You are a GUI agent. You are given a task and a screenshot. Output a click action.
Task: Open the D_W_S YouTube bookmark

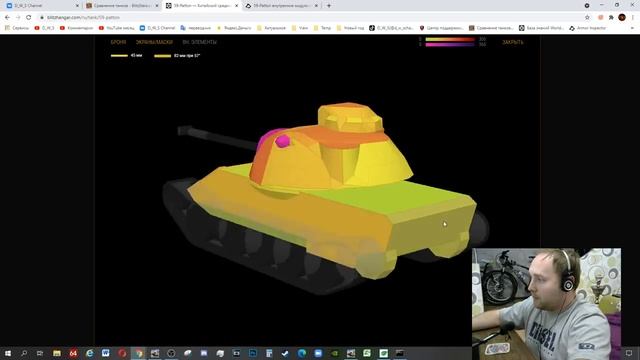tap(44, 28)
